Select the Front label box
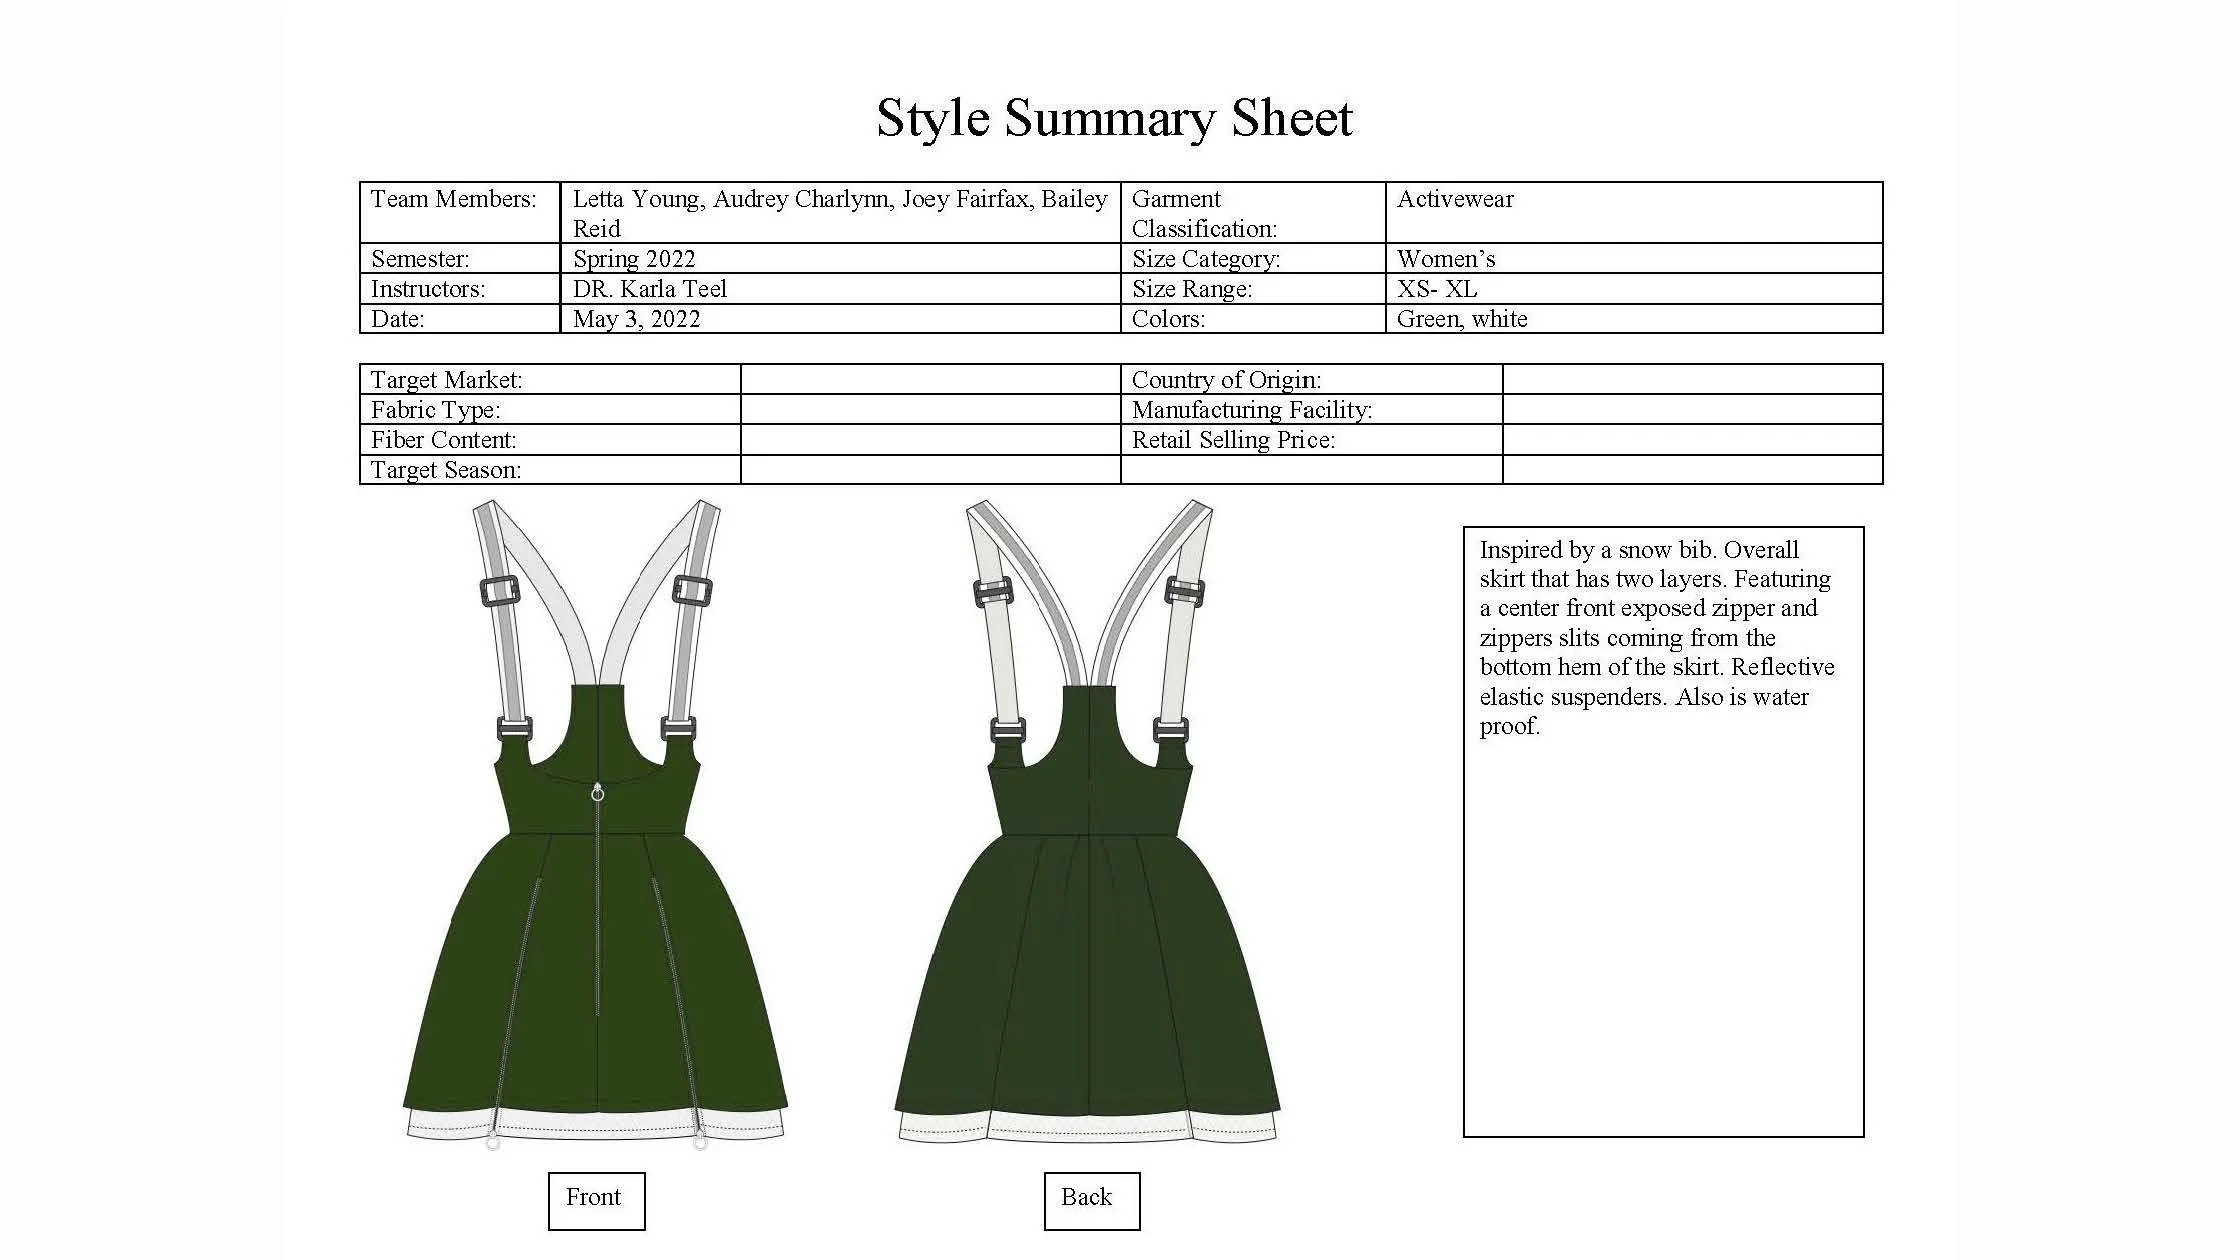This screenshot has height=1260, width=2240. [x=596, y=1200]
